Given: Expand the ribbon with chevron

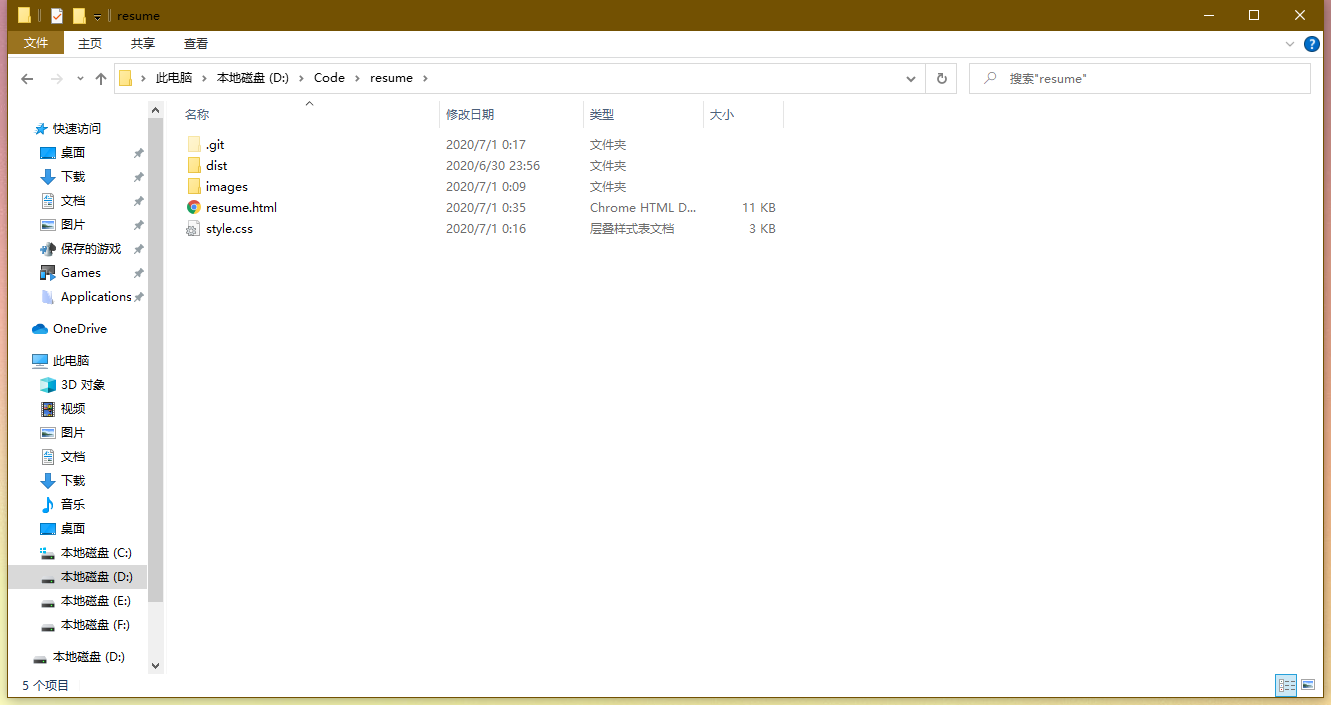Looking at the screenshot, I should tap(1290, 44).
